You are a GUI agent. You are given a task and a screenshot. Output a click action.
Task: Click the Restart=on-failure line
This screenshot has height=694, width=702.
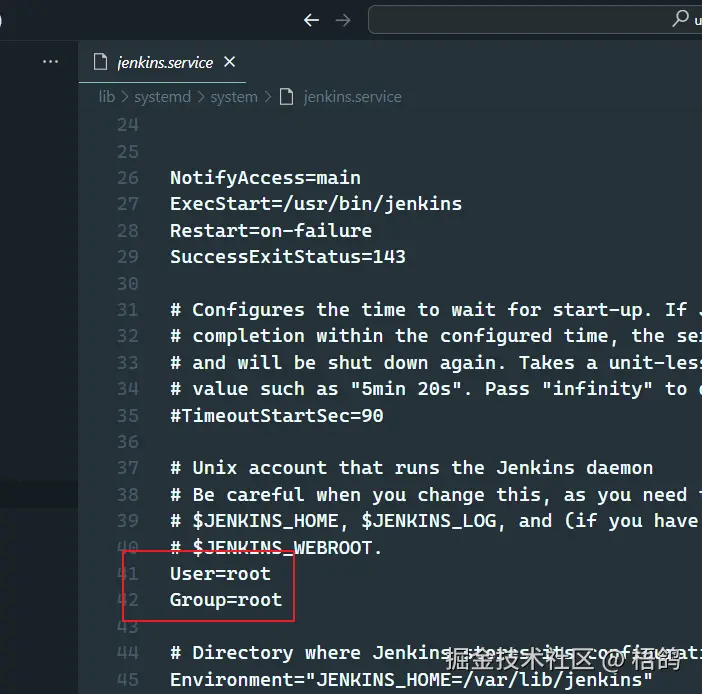[271, 231]
